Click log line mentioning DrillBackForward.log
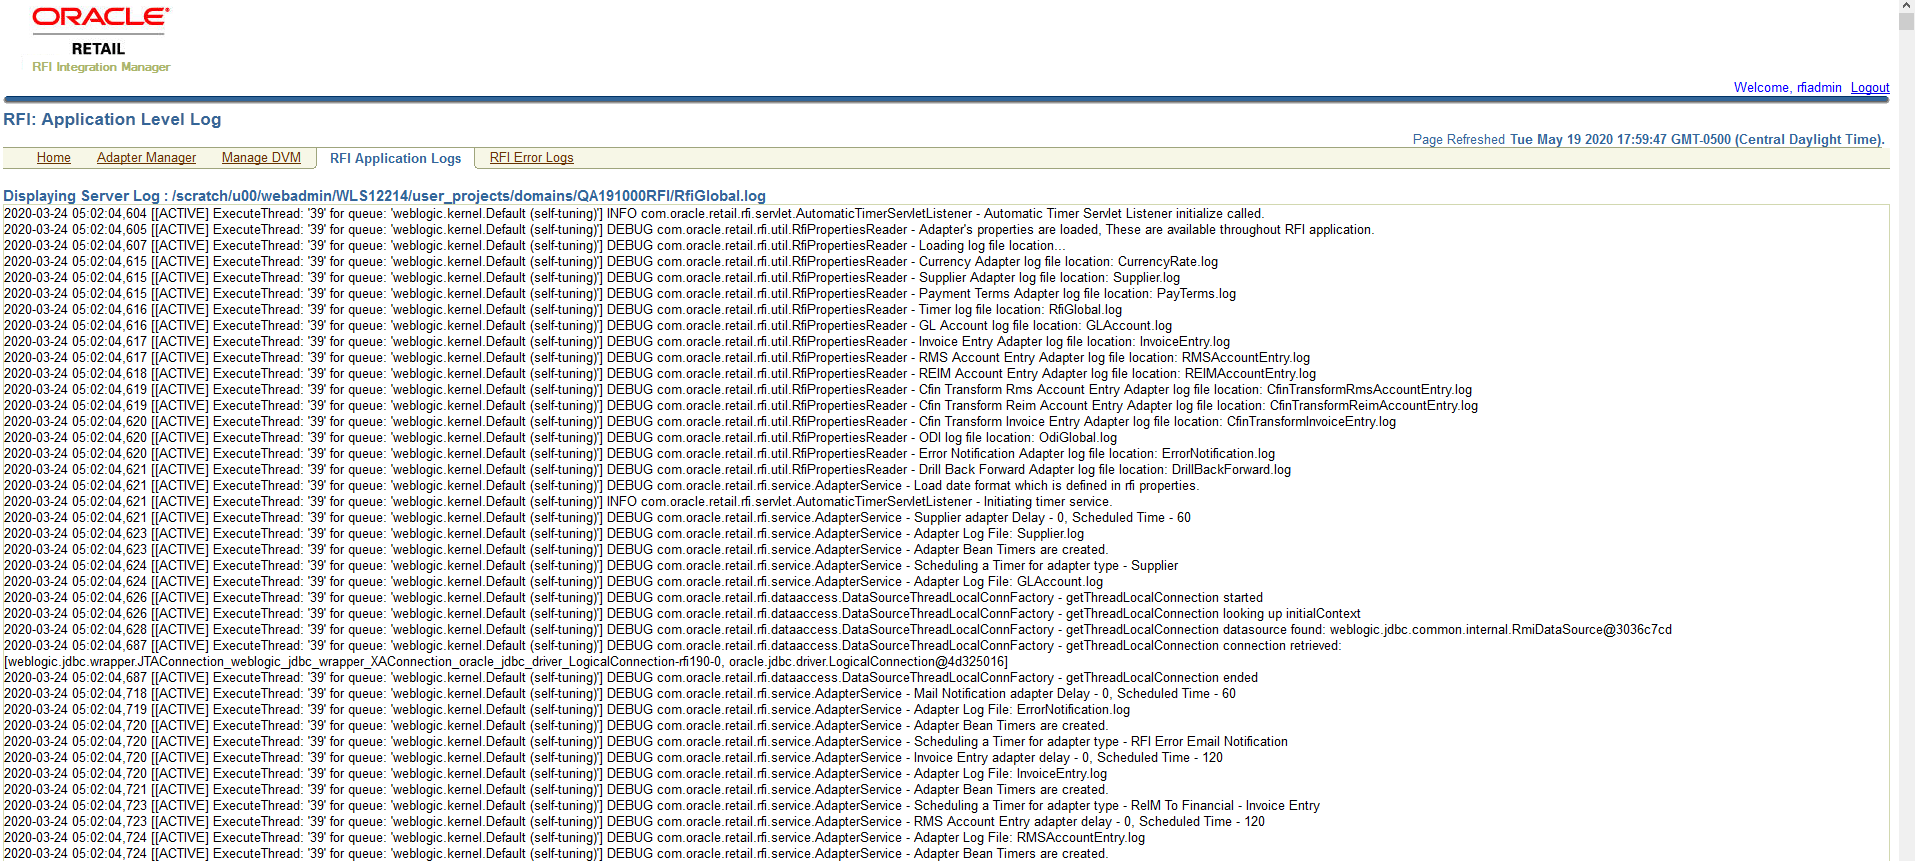Screen dimensions: 1915x861 648,470
